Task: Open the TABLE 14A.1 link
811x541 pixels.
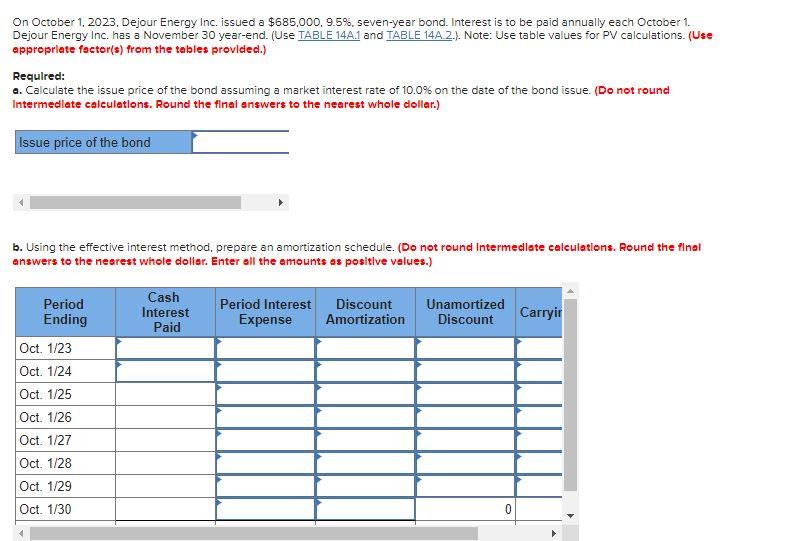Action: 328,36
